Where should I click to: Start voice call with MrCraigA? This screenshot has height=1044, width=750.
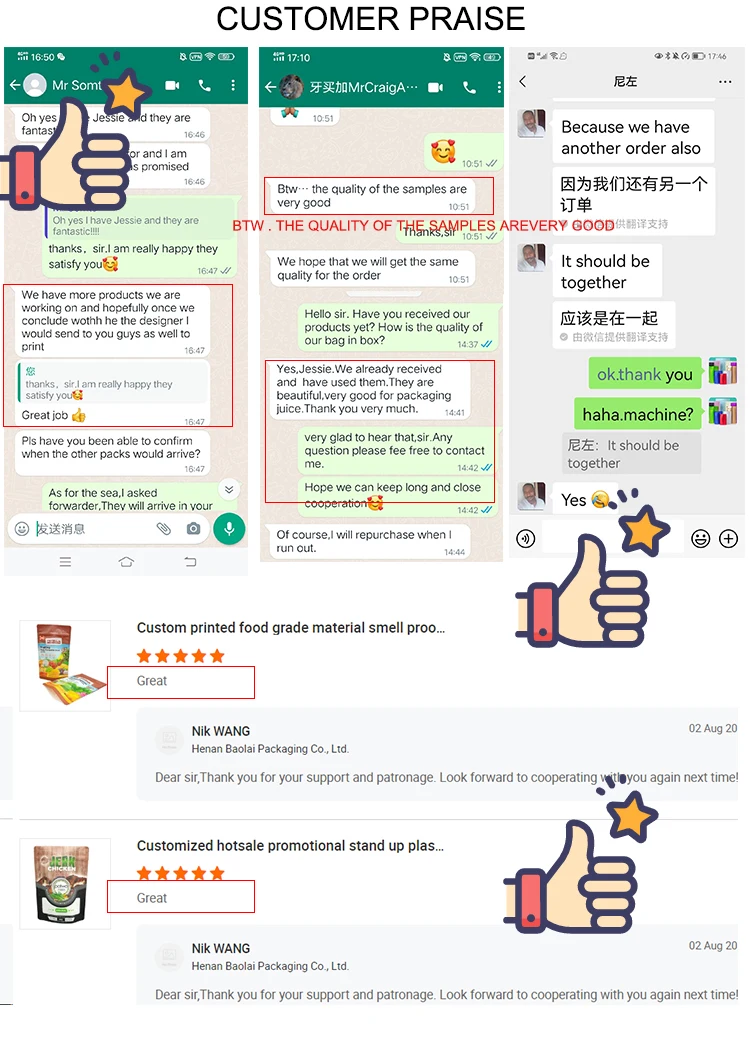[x=470, y=87]
